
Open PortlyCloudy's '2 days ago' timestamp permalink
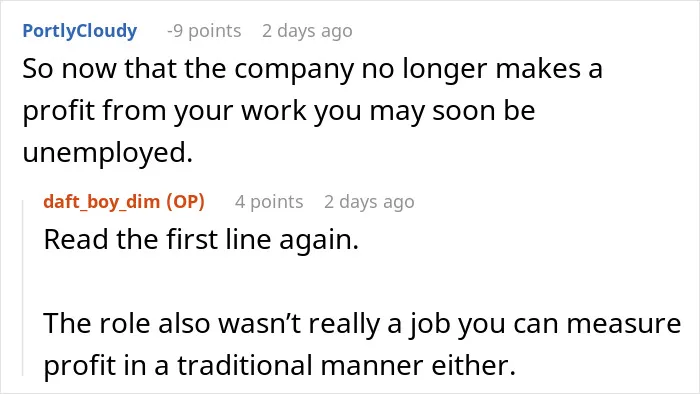click(x=308, y=31)
